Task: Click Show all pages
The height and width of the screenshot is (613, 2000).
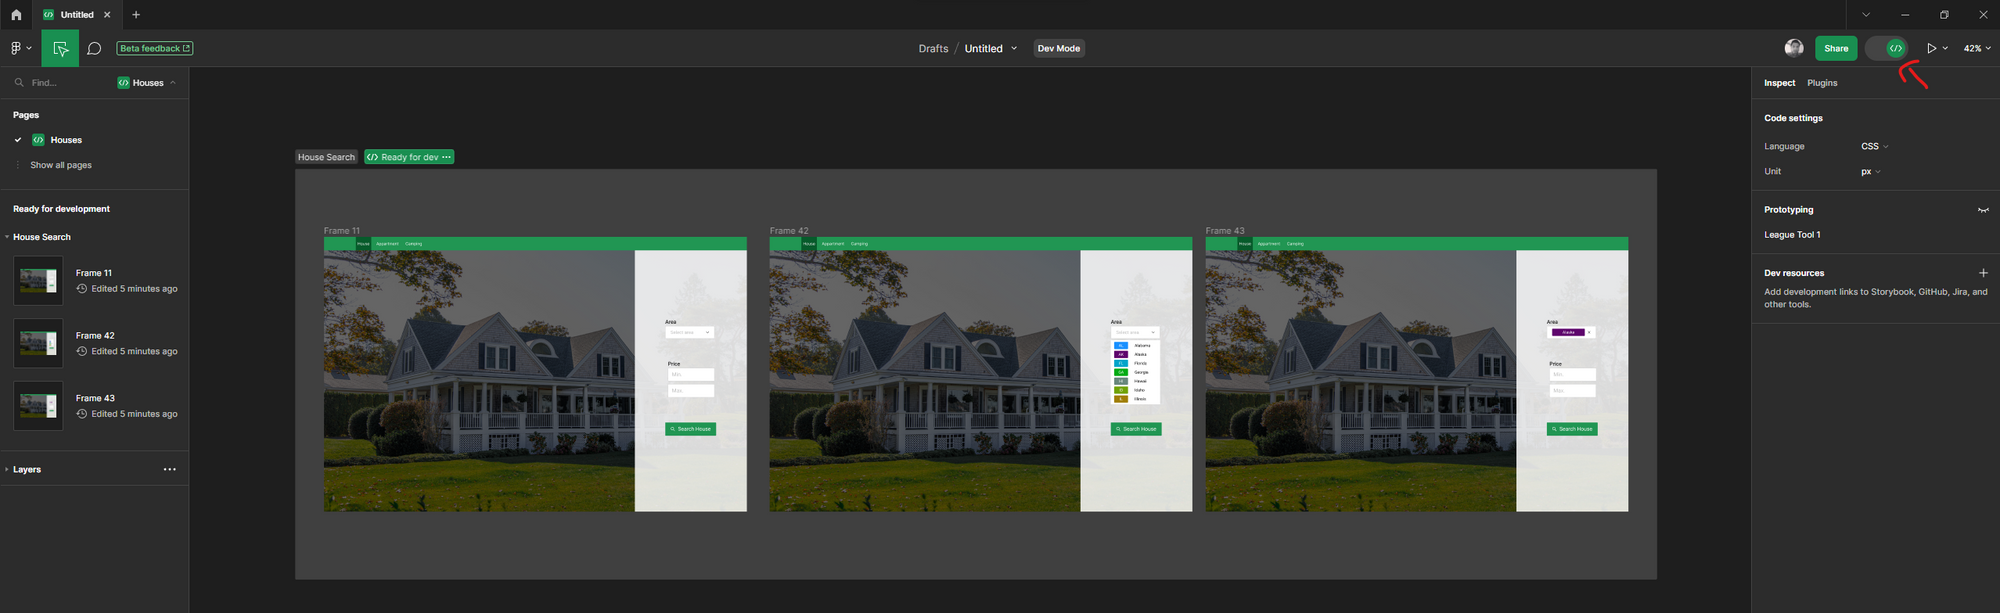Action: point(61,165)
